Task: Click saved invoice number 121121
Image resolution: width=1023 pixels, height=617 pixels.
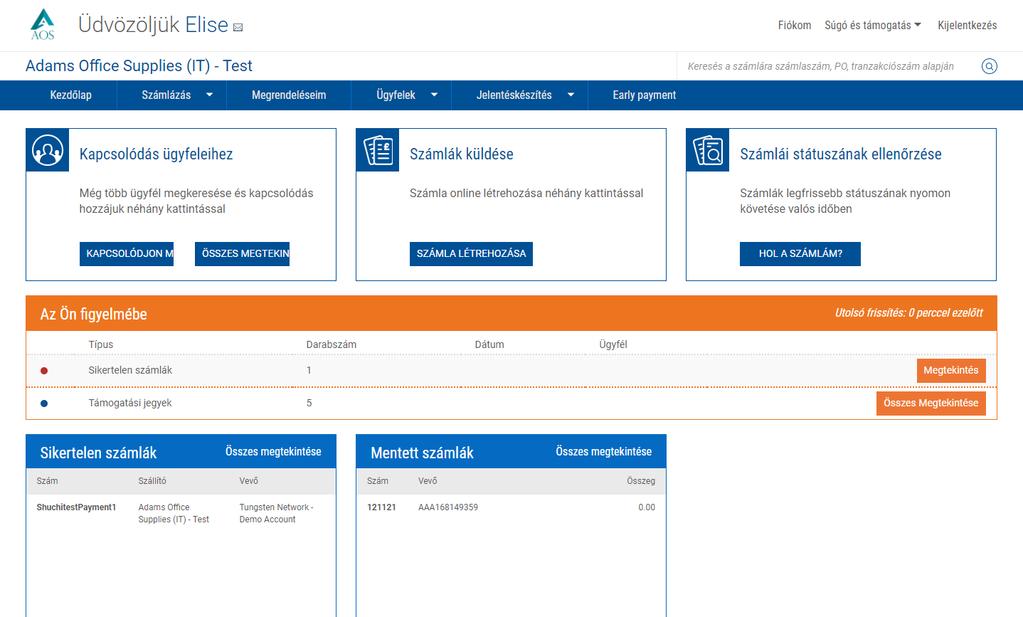Action: pos(382,507)
